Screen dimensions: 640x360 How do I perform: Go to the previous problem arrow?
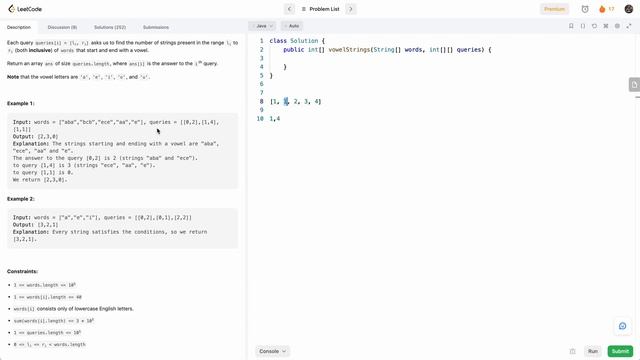289,9
